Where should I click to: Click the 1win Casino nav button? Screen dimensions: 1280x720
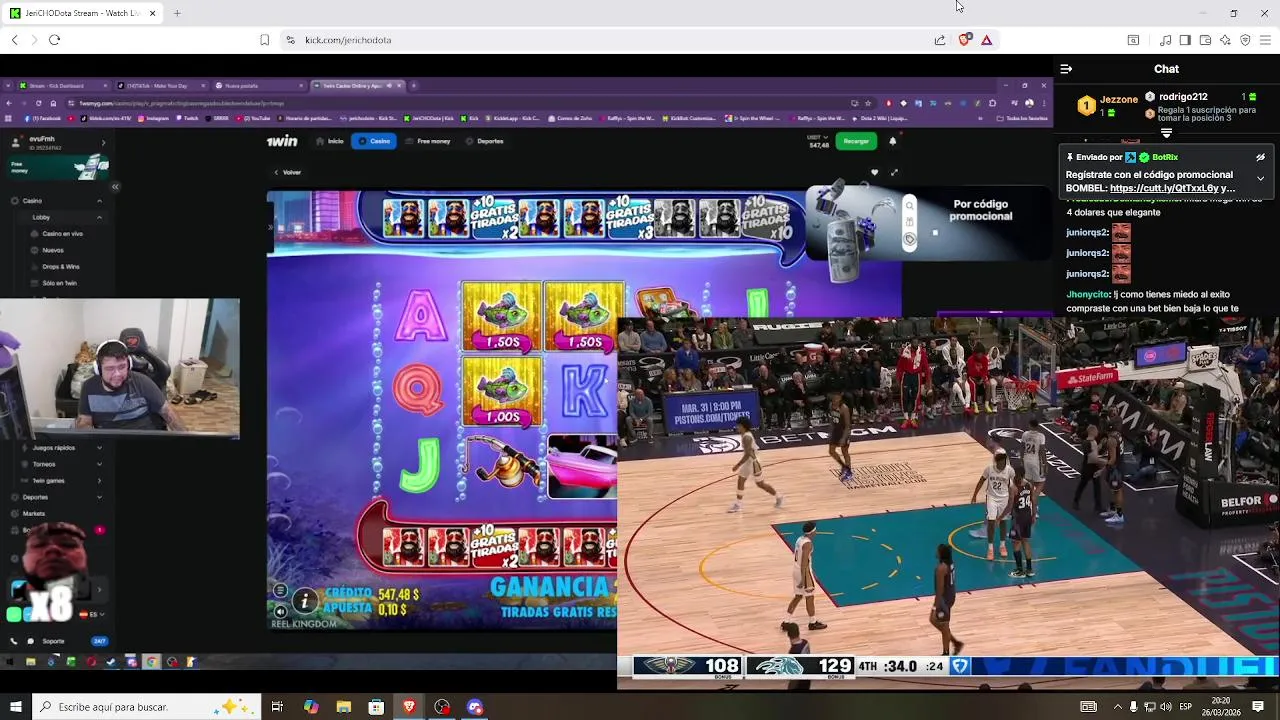tap(374, 141)
